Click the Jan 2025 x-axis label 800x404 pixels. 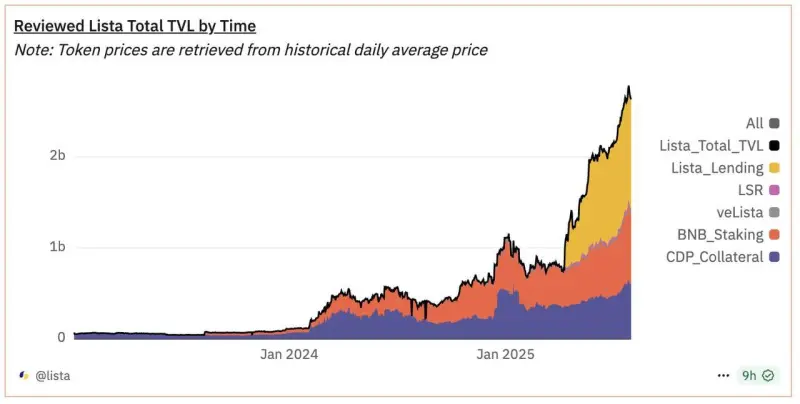click(505, 354)
